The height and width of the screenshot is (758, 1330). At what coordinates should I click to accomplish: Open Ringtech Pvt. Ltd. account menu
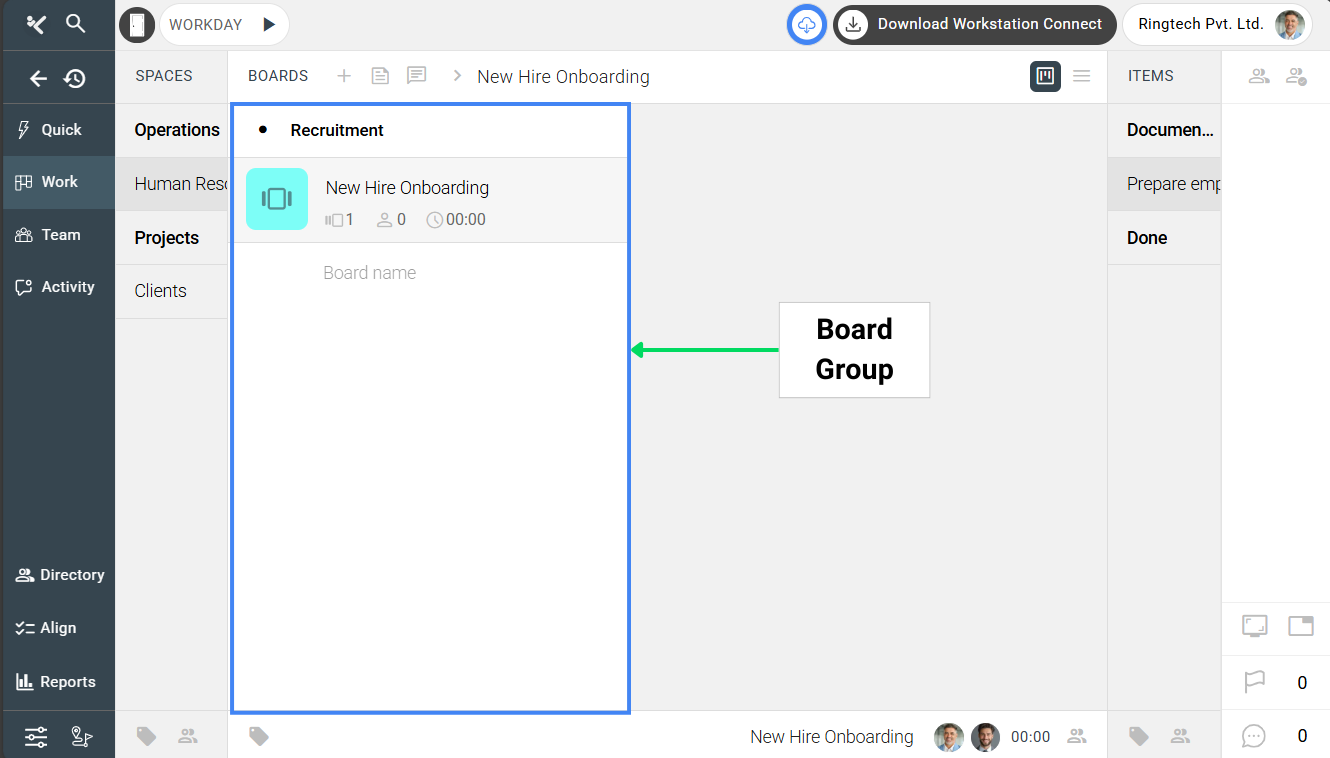click(1217, 24)
